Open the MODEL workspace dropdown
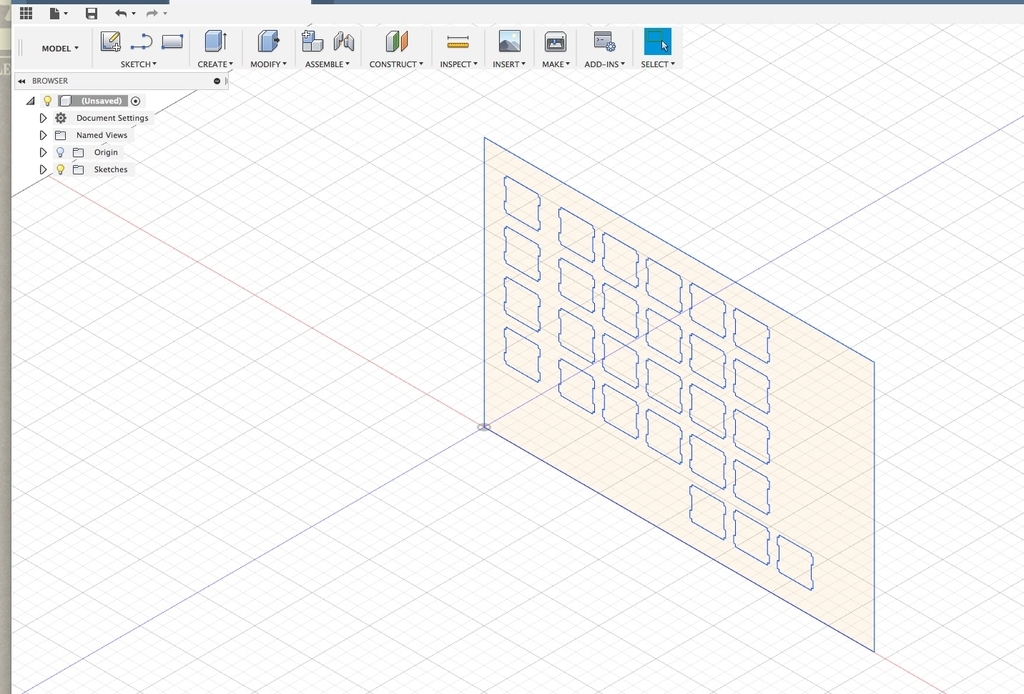This screenshot has height=694, width=1024. [x=59, y=48]
